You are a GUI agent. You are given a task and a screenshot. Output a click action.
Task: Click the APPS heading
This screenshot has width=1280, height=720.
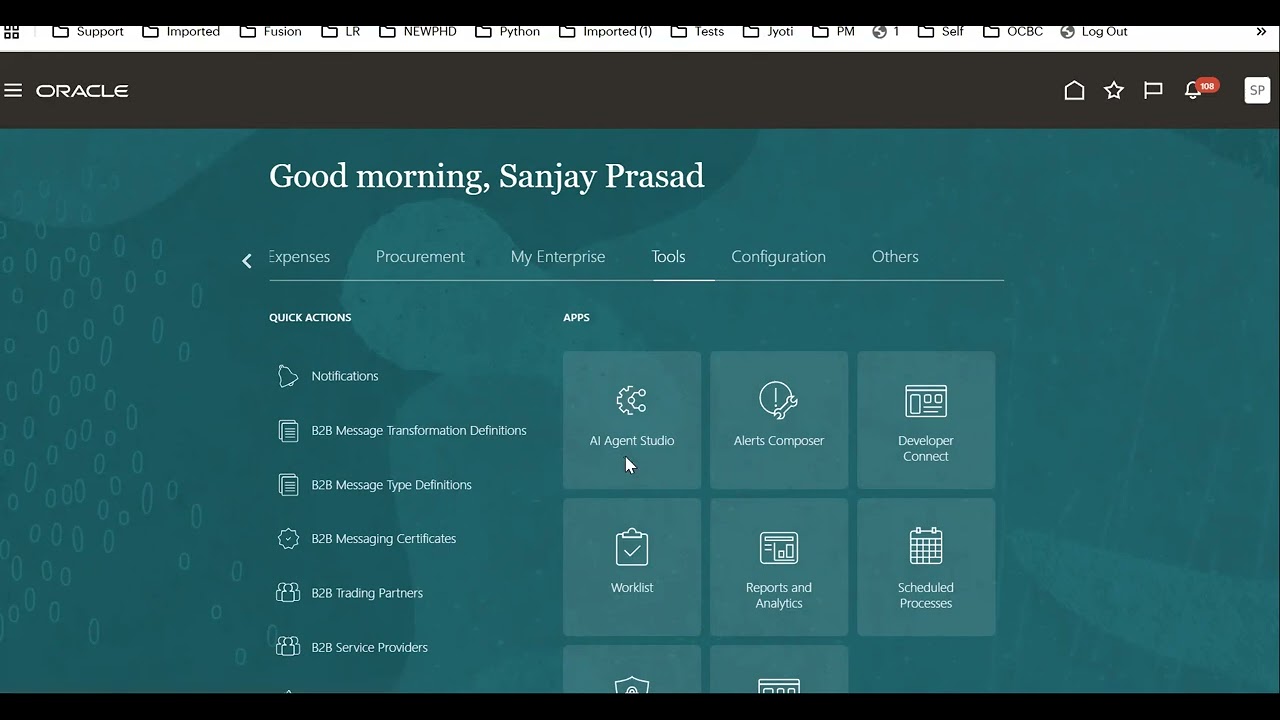576,318
